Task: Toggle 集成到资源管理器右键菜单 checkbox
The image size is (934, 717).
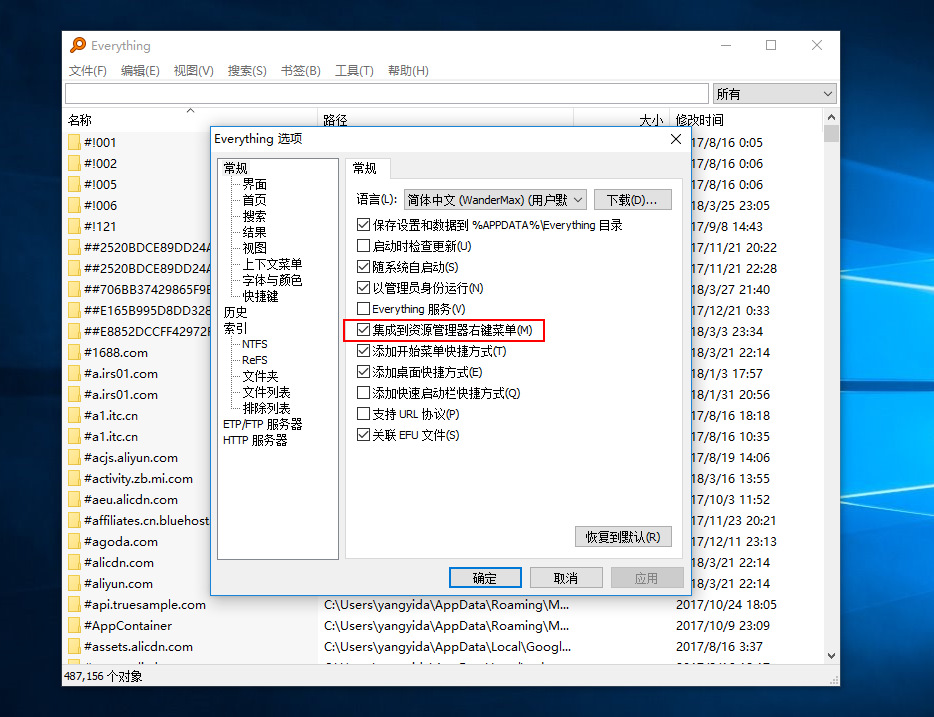Action: (x=363, y=329)
